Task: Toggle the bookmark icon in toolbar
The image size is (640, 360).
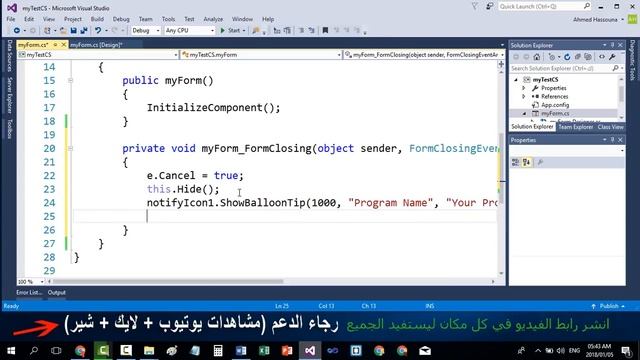Action: [325, 31]
